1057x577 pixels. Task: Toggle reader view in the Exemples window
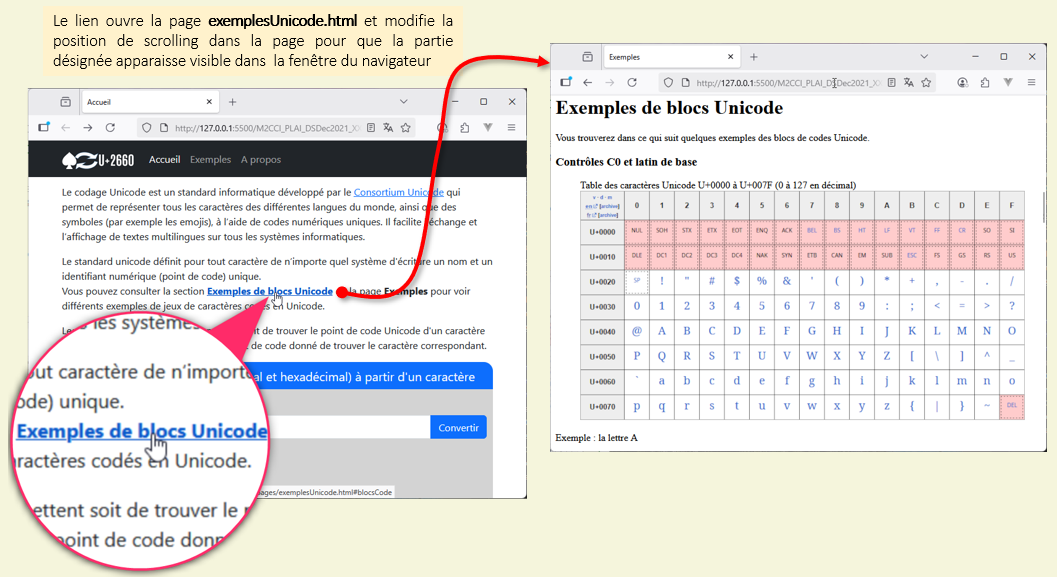point(889,83)
